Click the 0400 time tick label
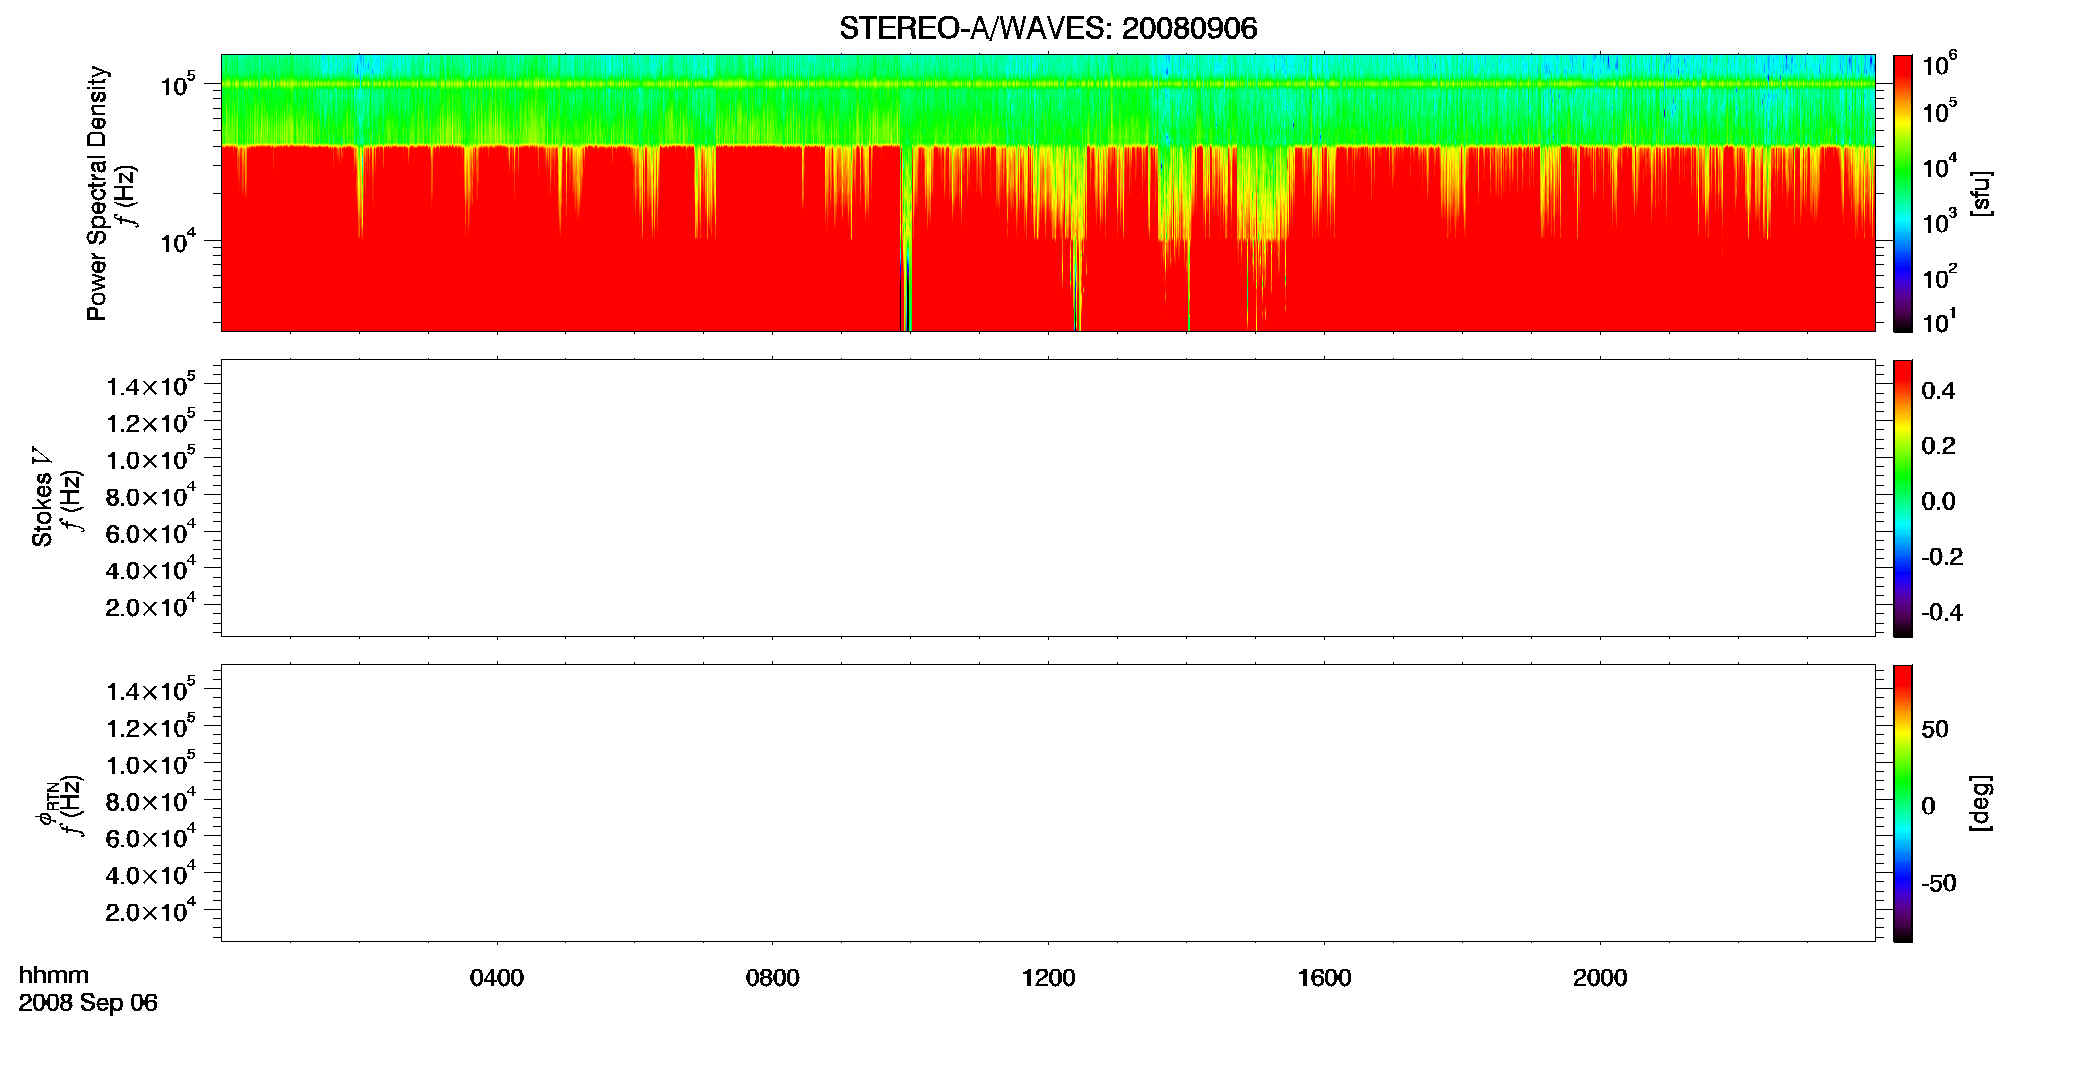 (x=497, y=978)
